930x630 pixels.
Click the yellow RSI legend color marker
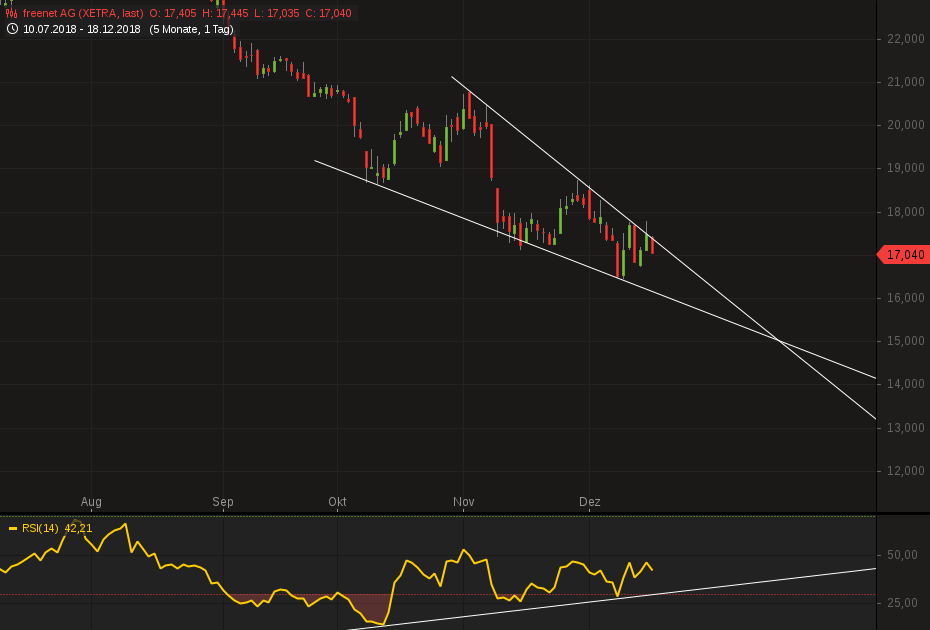[x=13, y=528]
